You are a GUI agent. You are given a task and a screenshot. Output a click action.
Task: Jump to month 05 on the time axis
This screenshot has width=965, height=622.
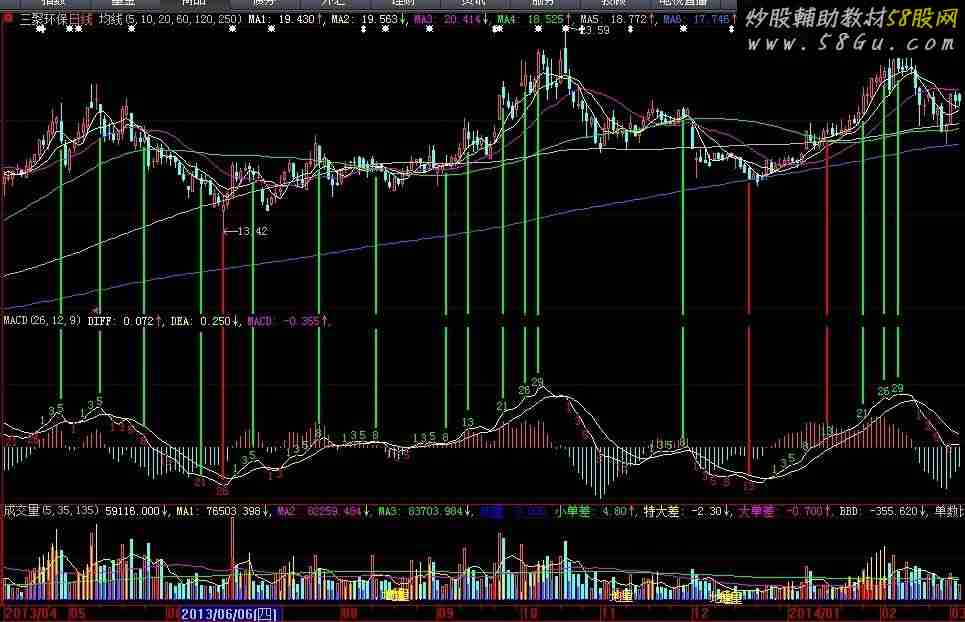(x=77, y=614)
